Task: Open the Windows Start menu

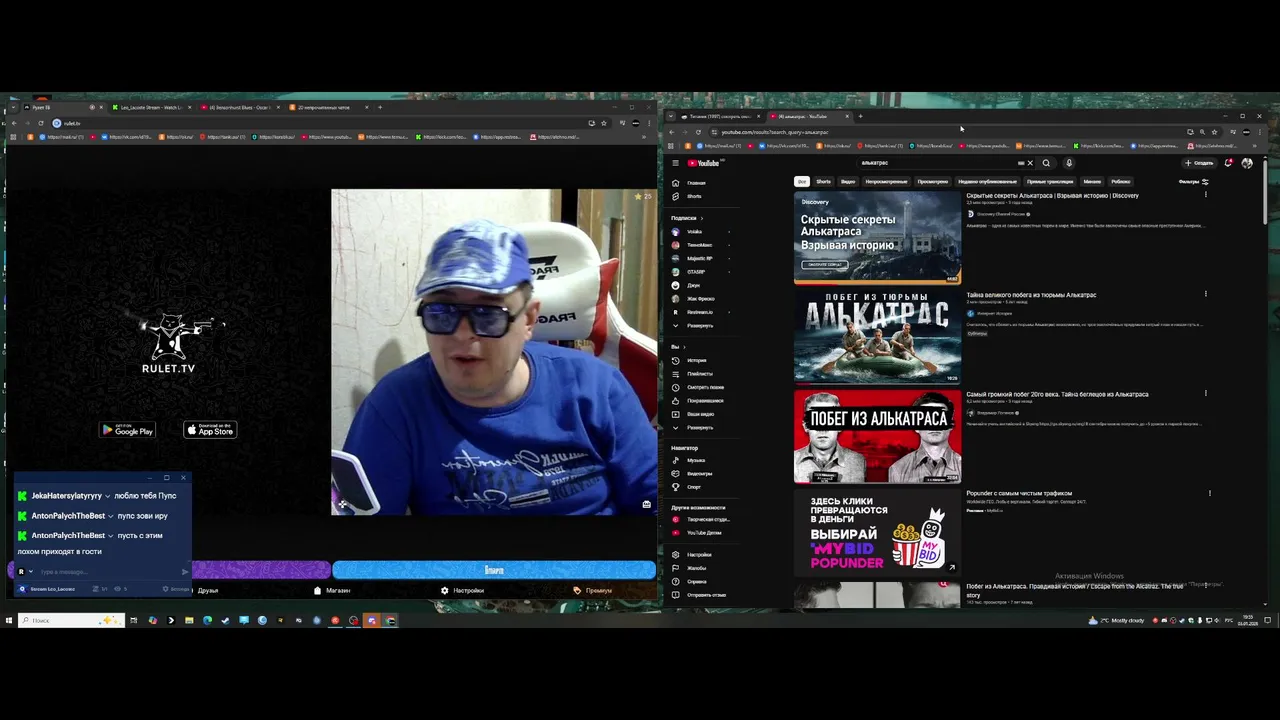Action: click(x=8, y=620)
